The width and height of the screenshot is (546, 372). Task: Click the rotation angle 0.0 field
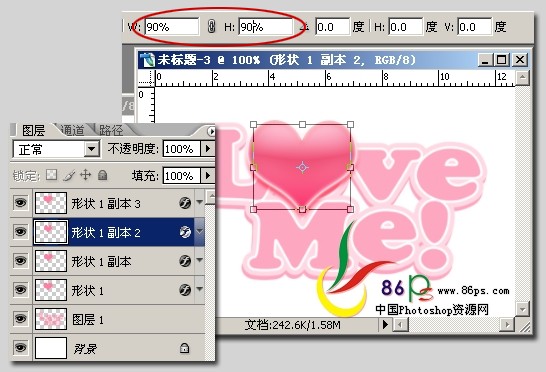coord(333,27)
